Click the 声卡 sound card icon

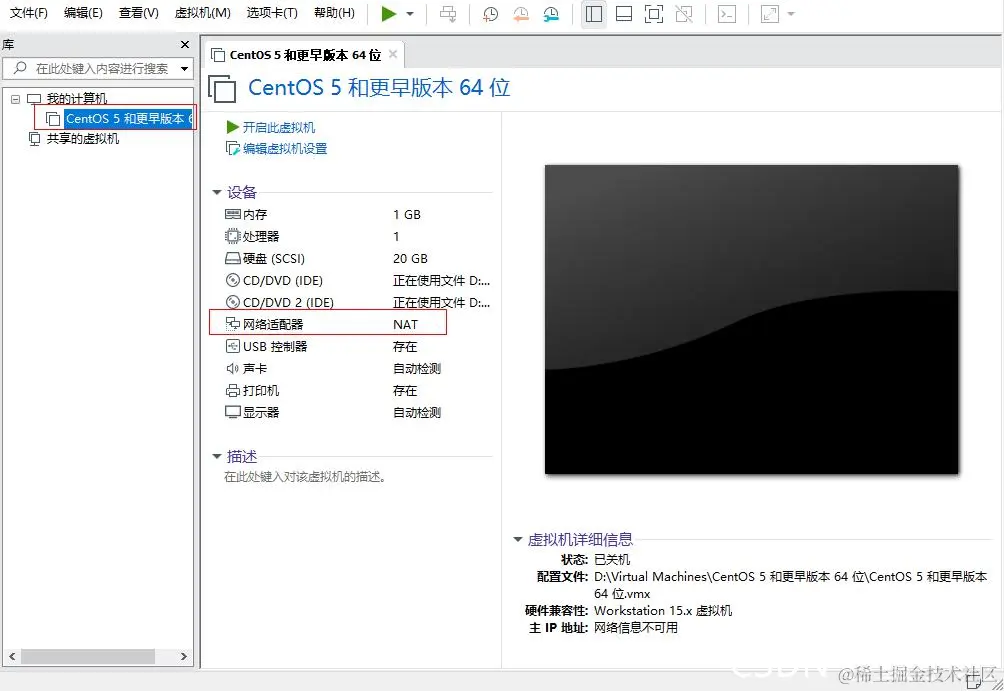tap(232, 368)
